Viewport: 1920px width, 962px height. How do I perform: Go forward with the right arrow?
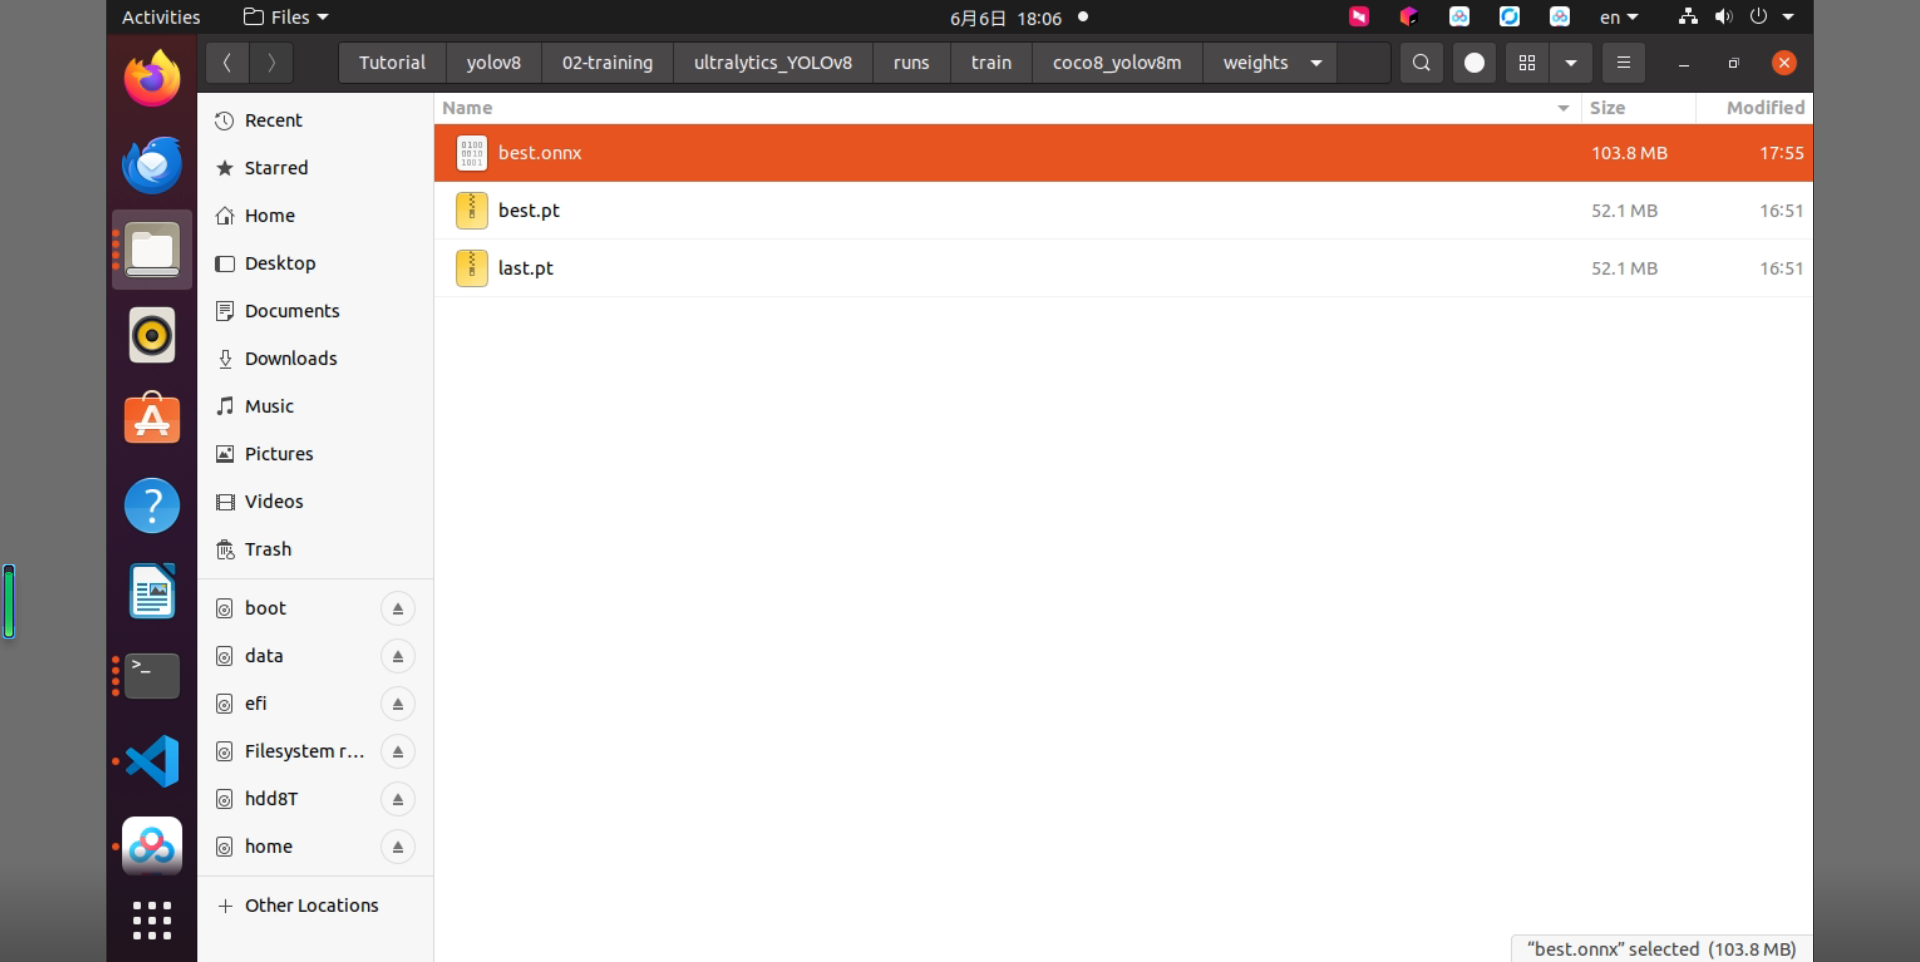(x=271, y=63)
